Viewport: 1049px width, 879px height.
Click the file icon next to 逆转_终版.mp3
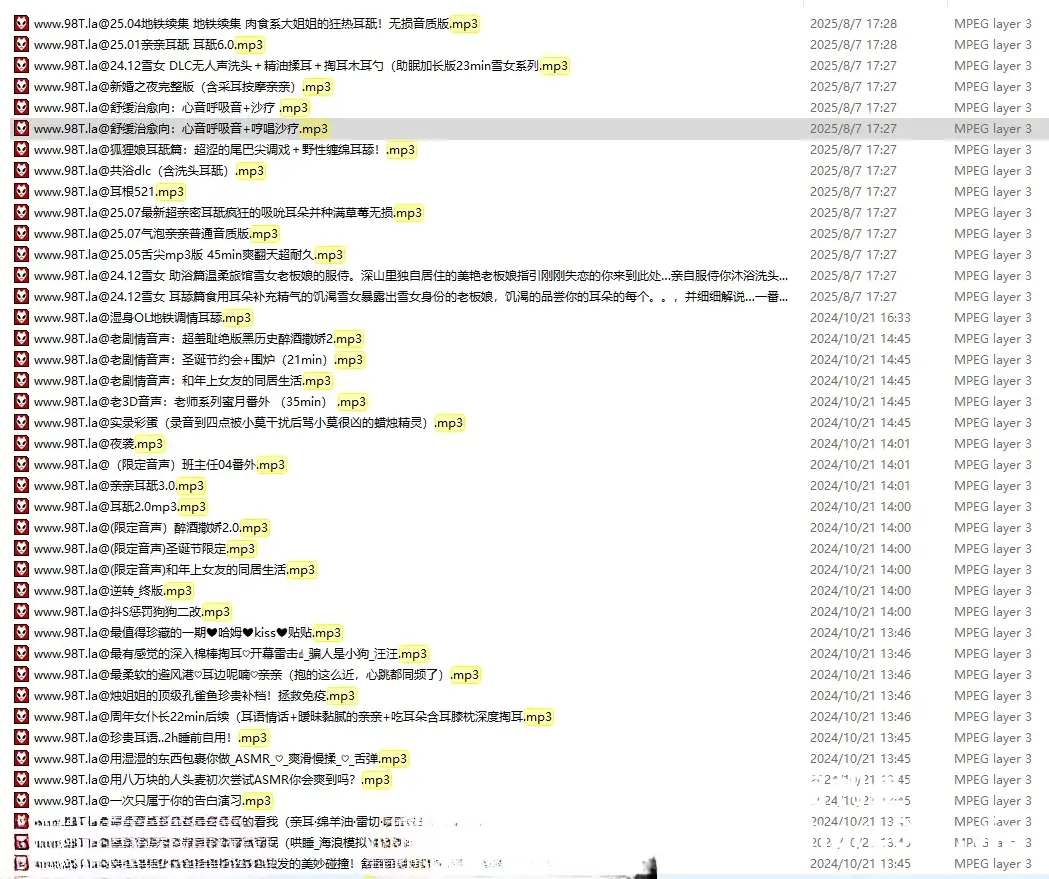point(20,591)
